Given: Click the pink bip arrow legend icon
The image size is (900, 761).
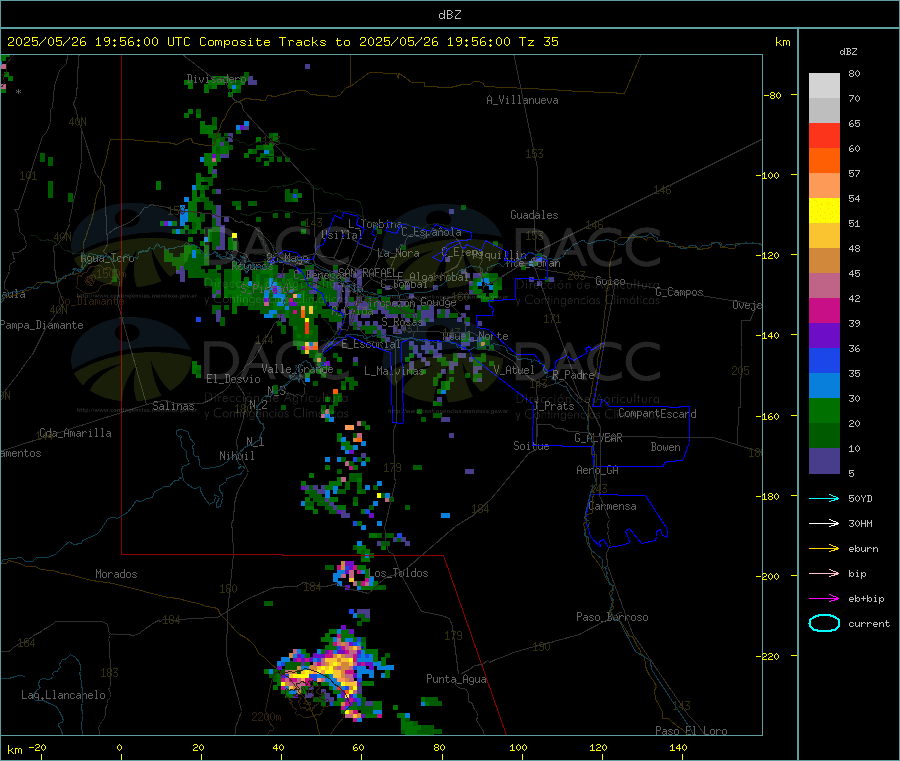Looking at the screenshot, I should [824, 573].
